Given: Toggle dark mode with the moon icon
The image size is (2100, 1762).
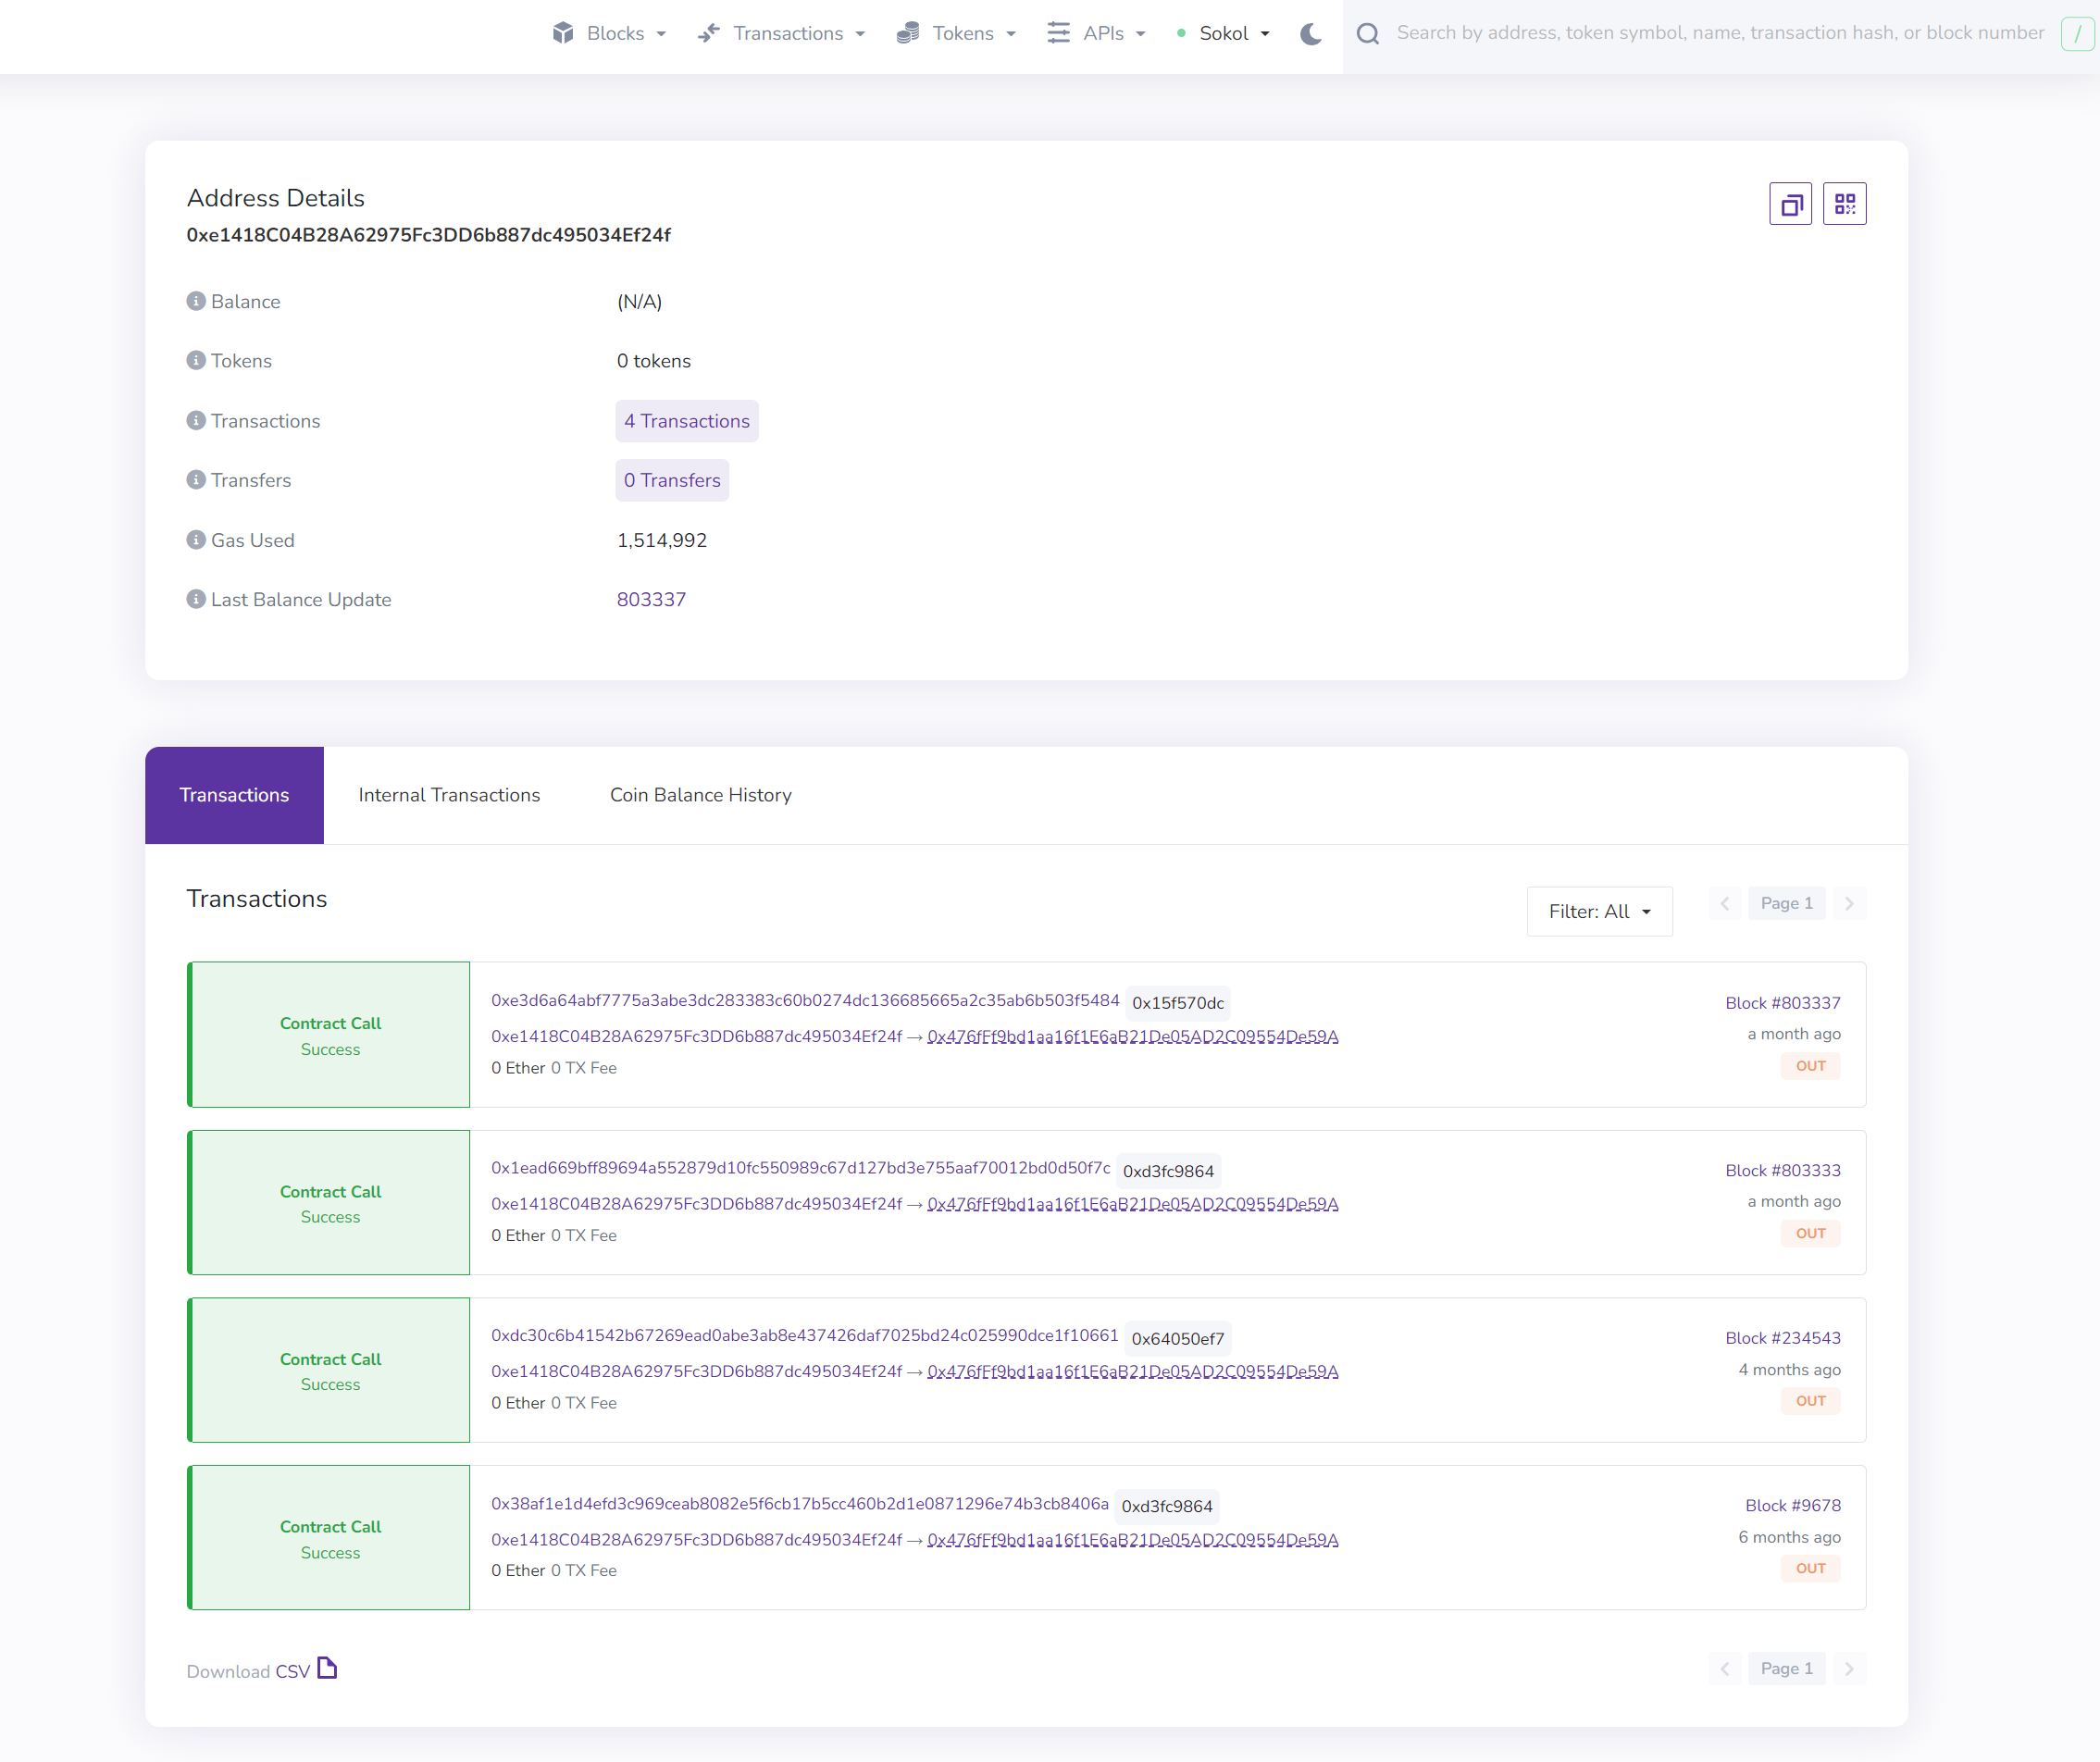Looking at the screenshot, I should click(x=1310, y=34).
